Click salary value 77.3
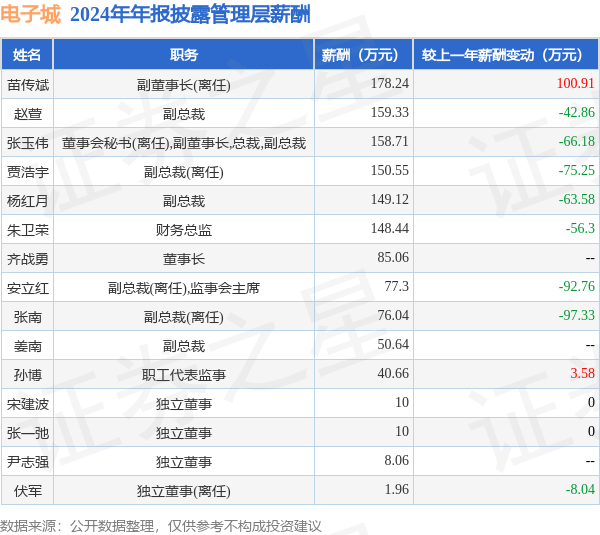The image size is (600, 535). (396, 287)
